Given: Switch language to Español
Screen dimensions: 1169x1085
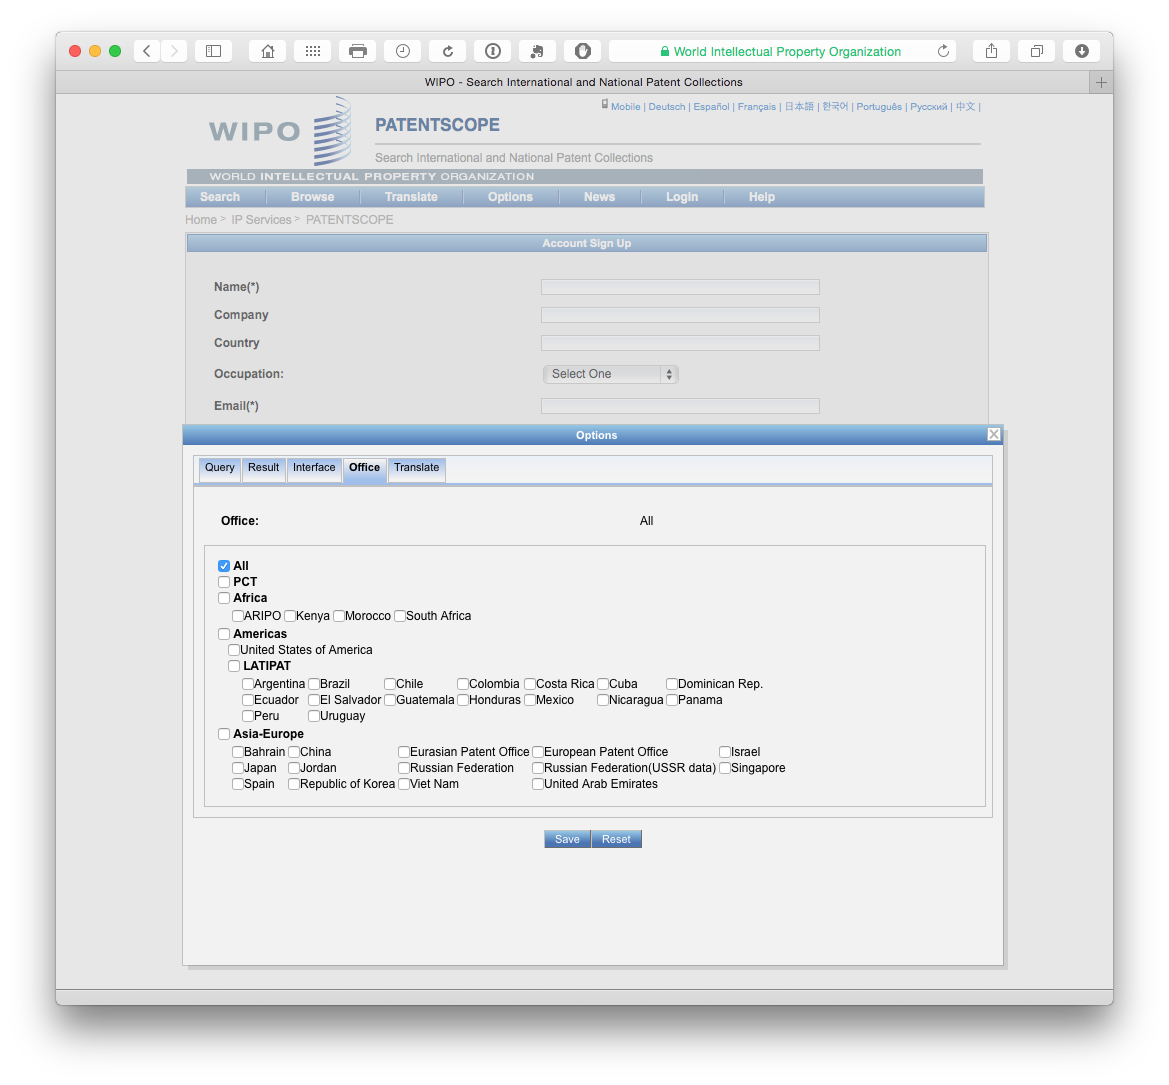Looking at the screenshot, I should 711,107.
